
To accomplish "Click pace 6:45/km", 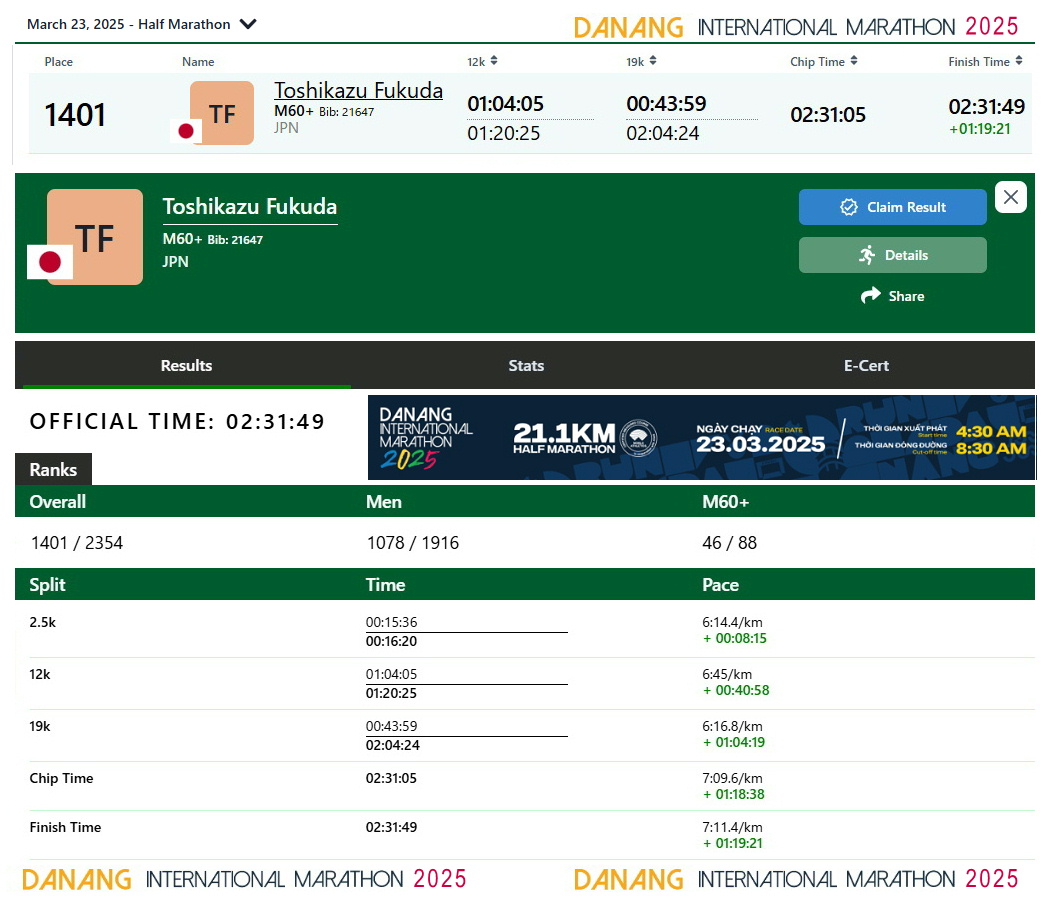I will 727,674.
